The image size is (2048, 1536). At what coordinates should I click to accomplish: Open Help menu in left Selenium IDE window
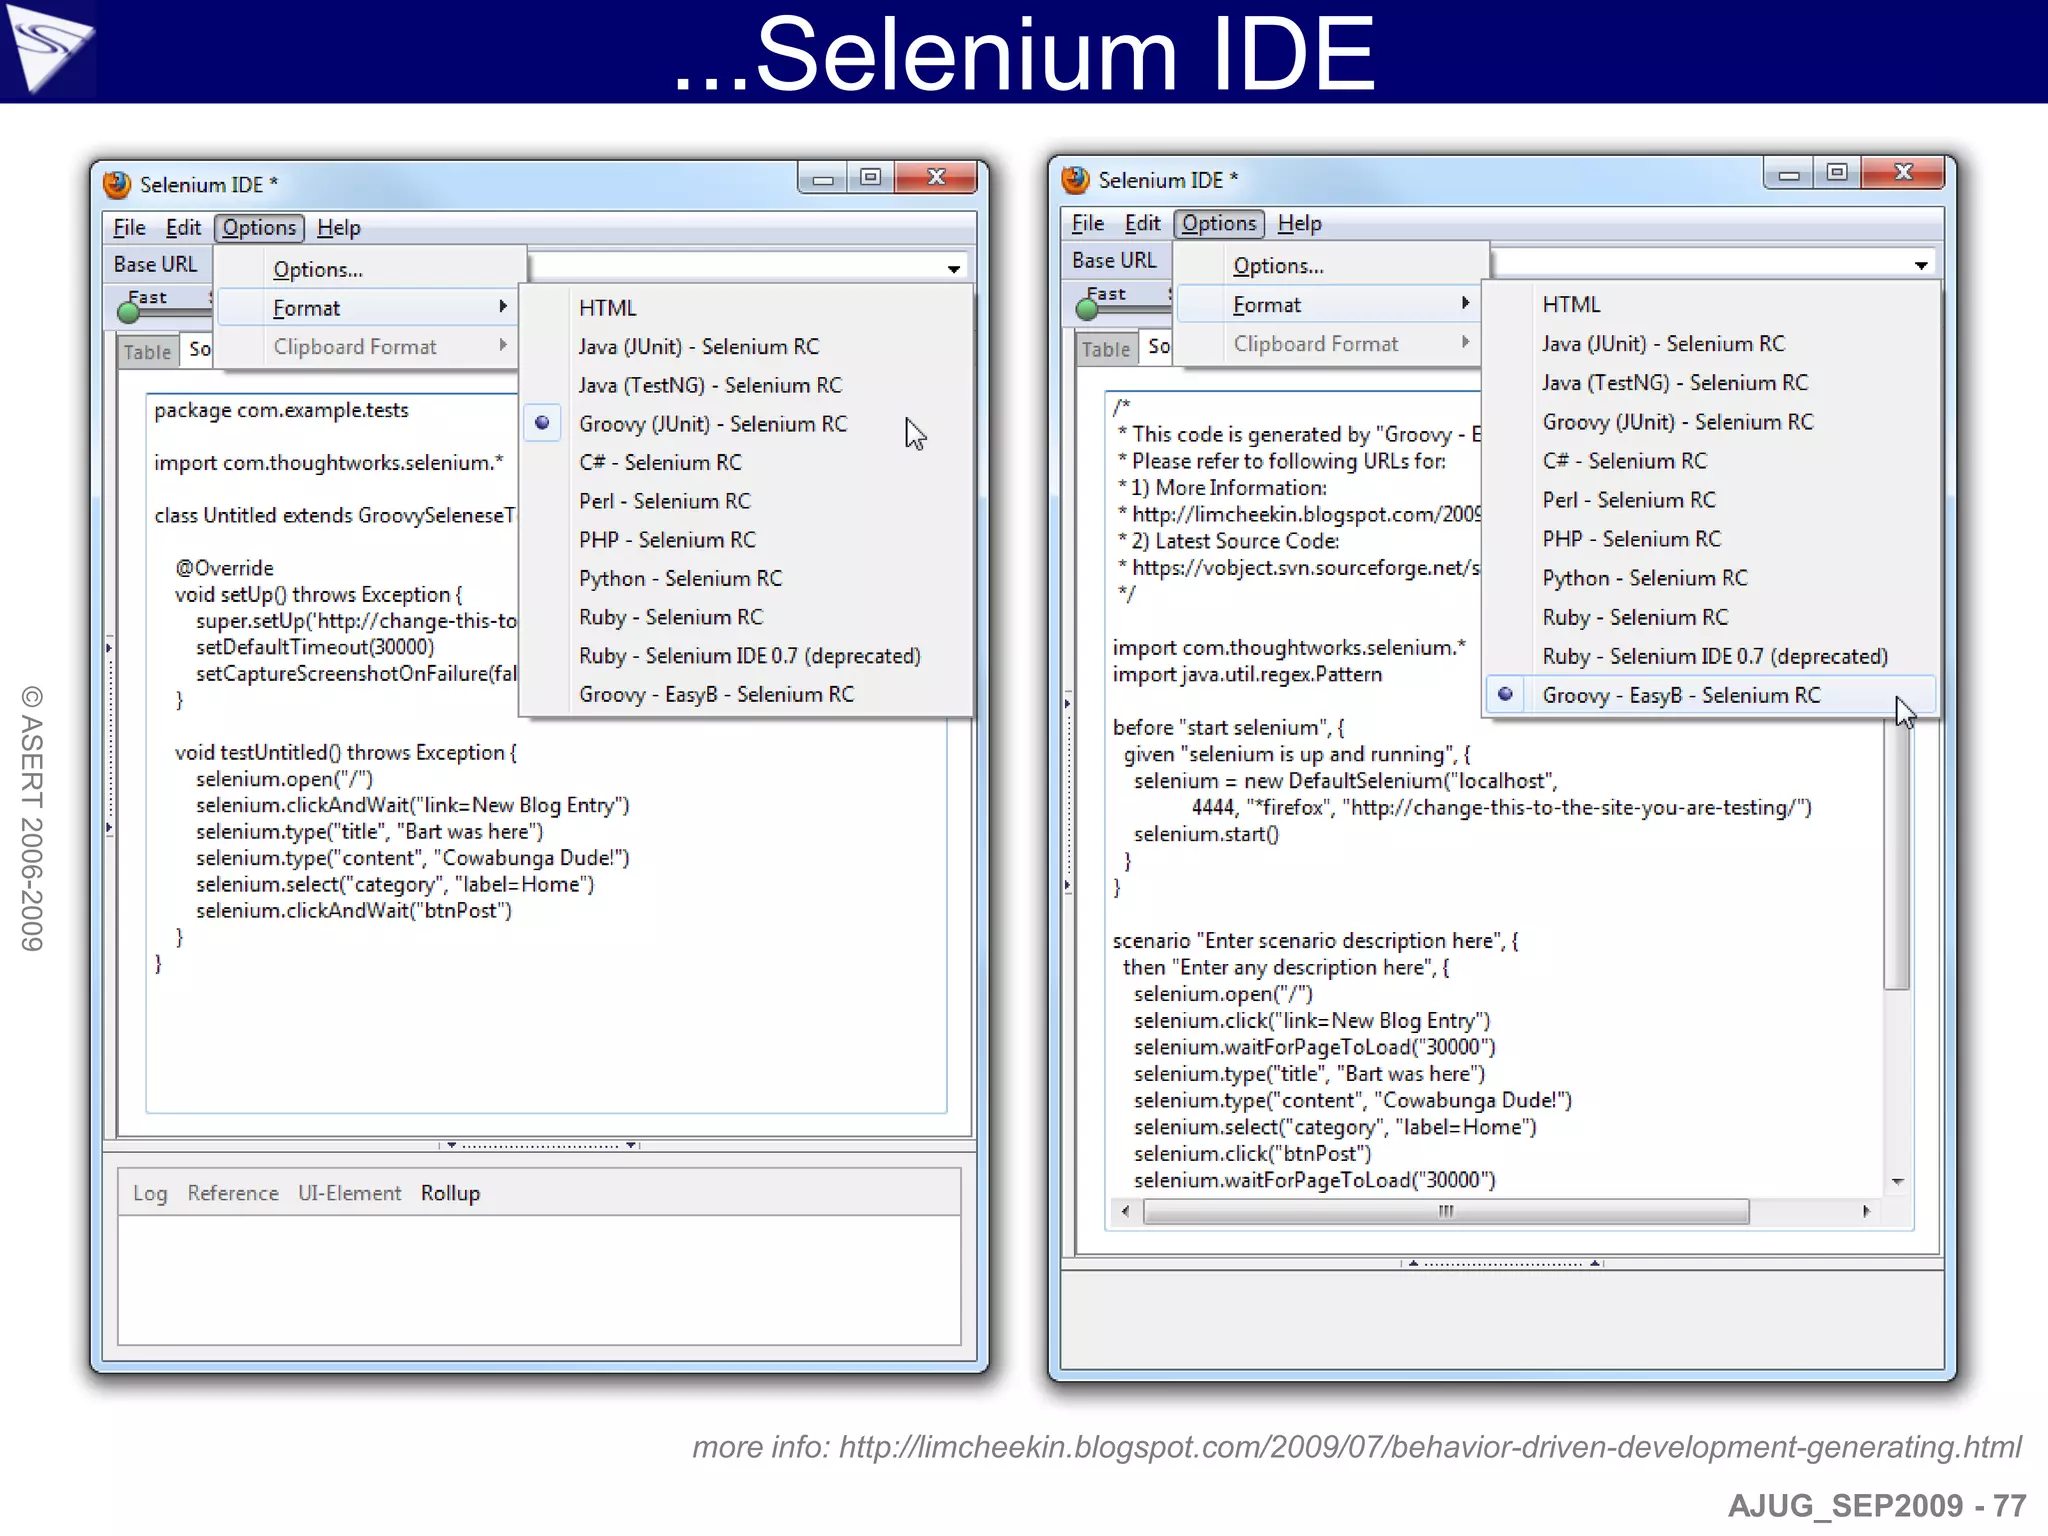tap(338, 228)
